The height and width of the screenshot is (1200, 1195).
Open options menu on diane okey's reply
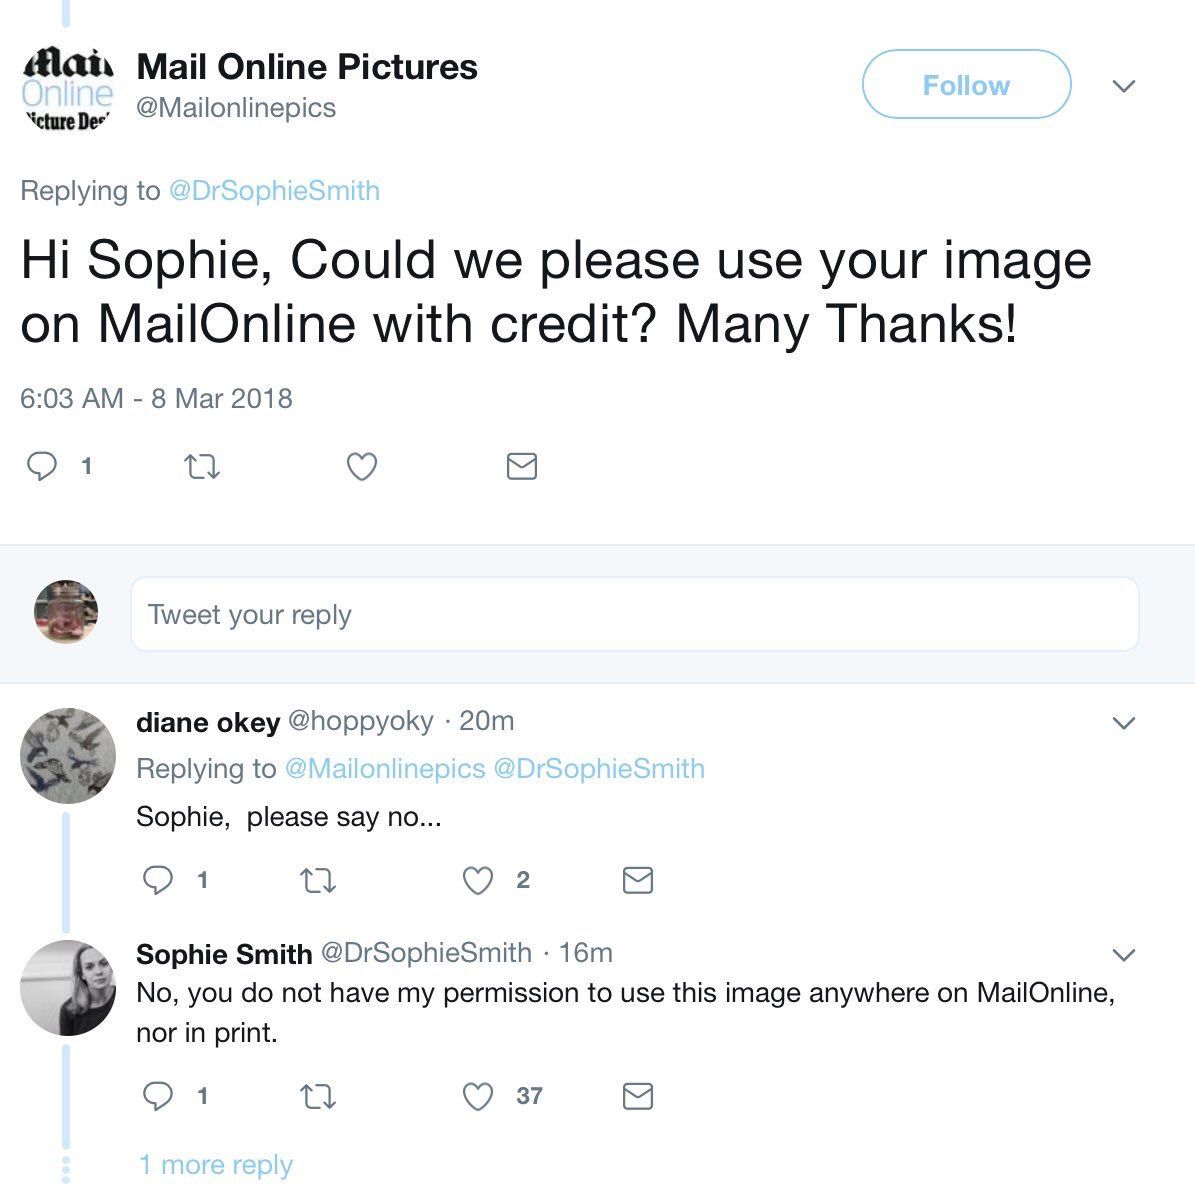click(1124, 722)
